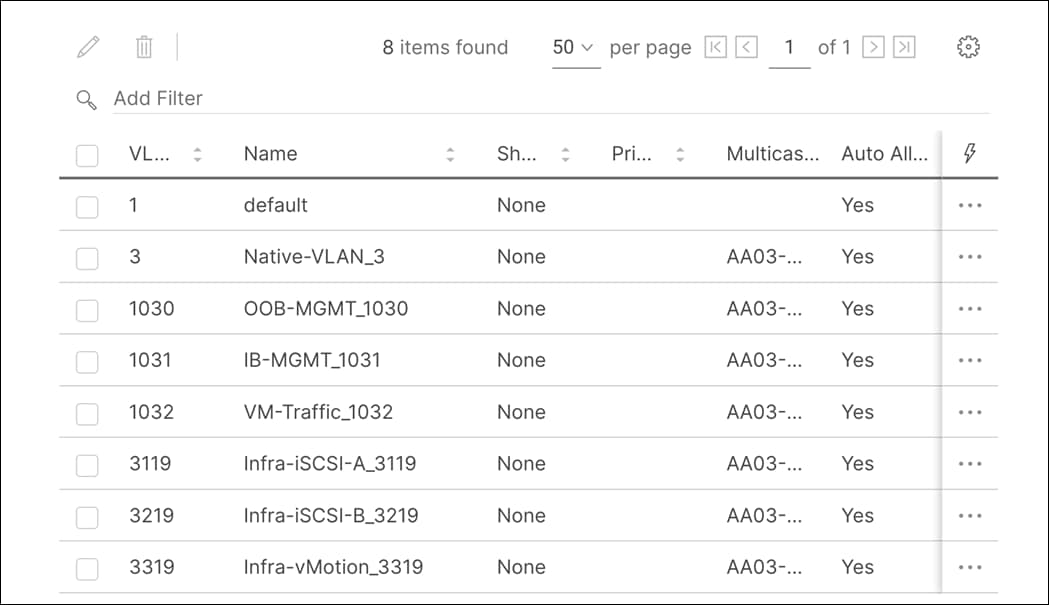Click the trash delete icon
1049x605 pixels.
coord(143,46)
